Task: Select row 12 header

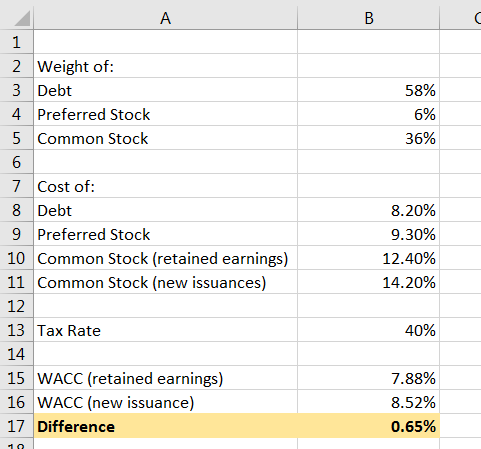Action: (x=16, y=306)
